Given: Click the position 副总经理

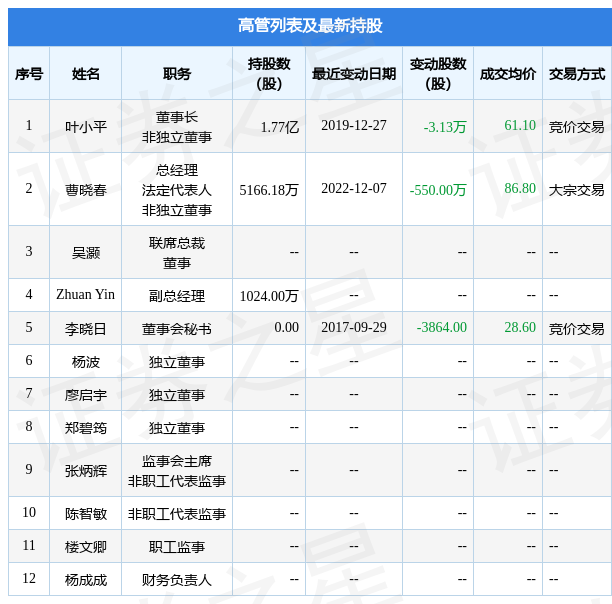Looking at the screenshot, I should click(x=177, y=296).
